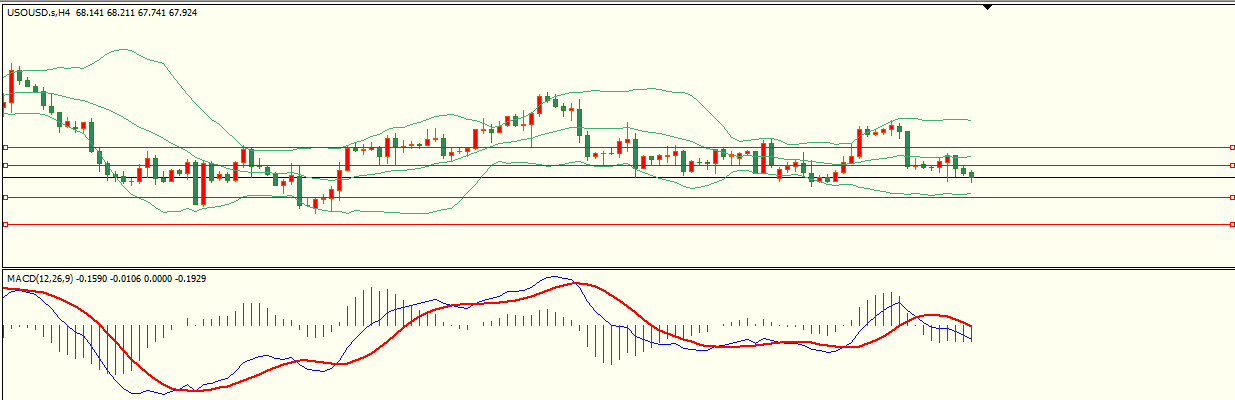
Task: Select left handle of lowest red horizontal line
Action: pyautogui.click(x=6, y=225)
